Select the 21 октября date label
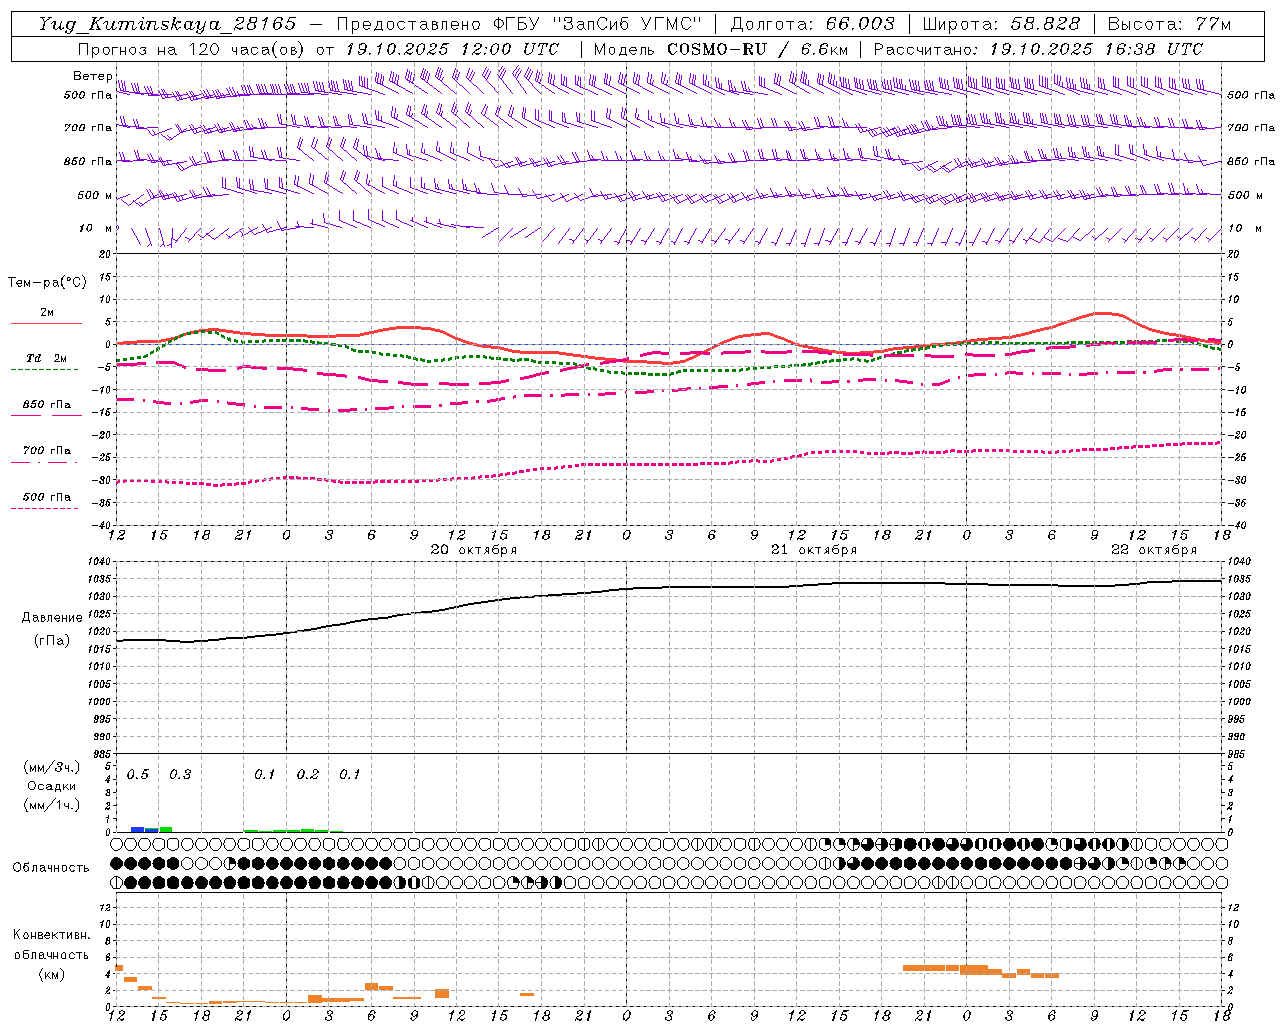This screenshot has width=1280, height=1024. point(814,550)
